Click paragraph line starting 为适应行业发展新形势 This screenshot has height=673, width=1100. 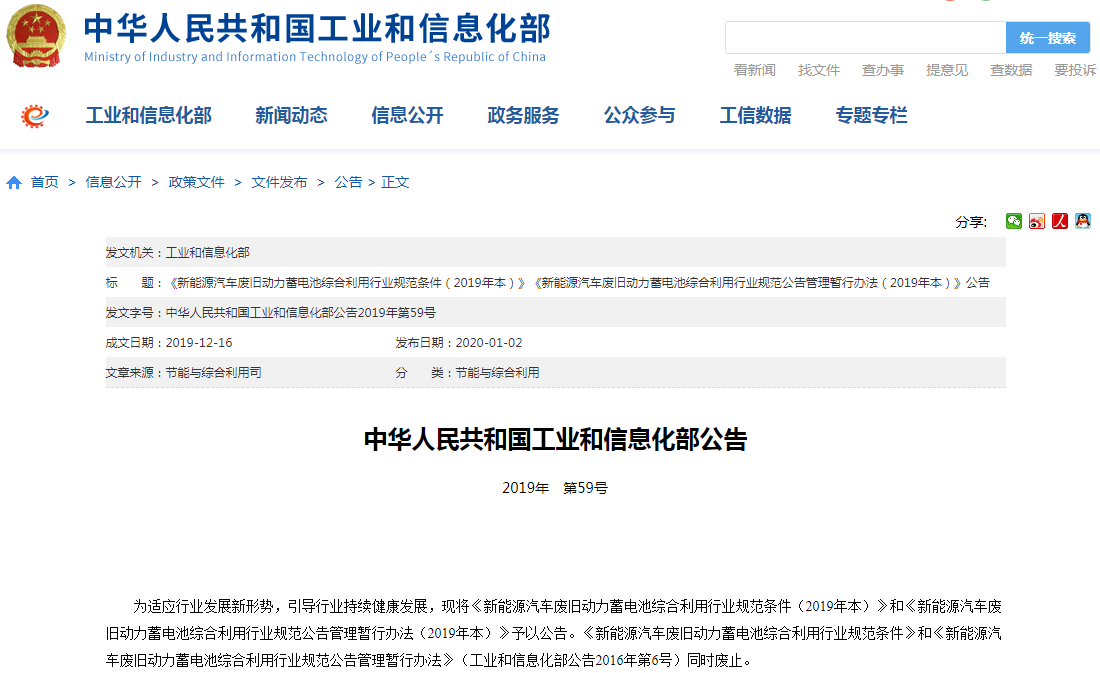point(568,606)
